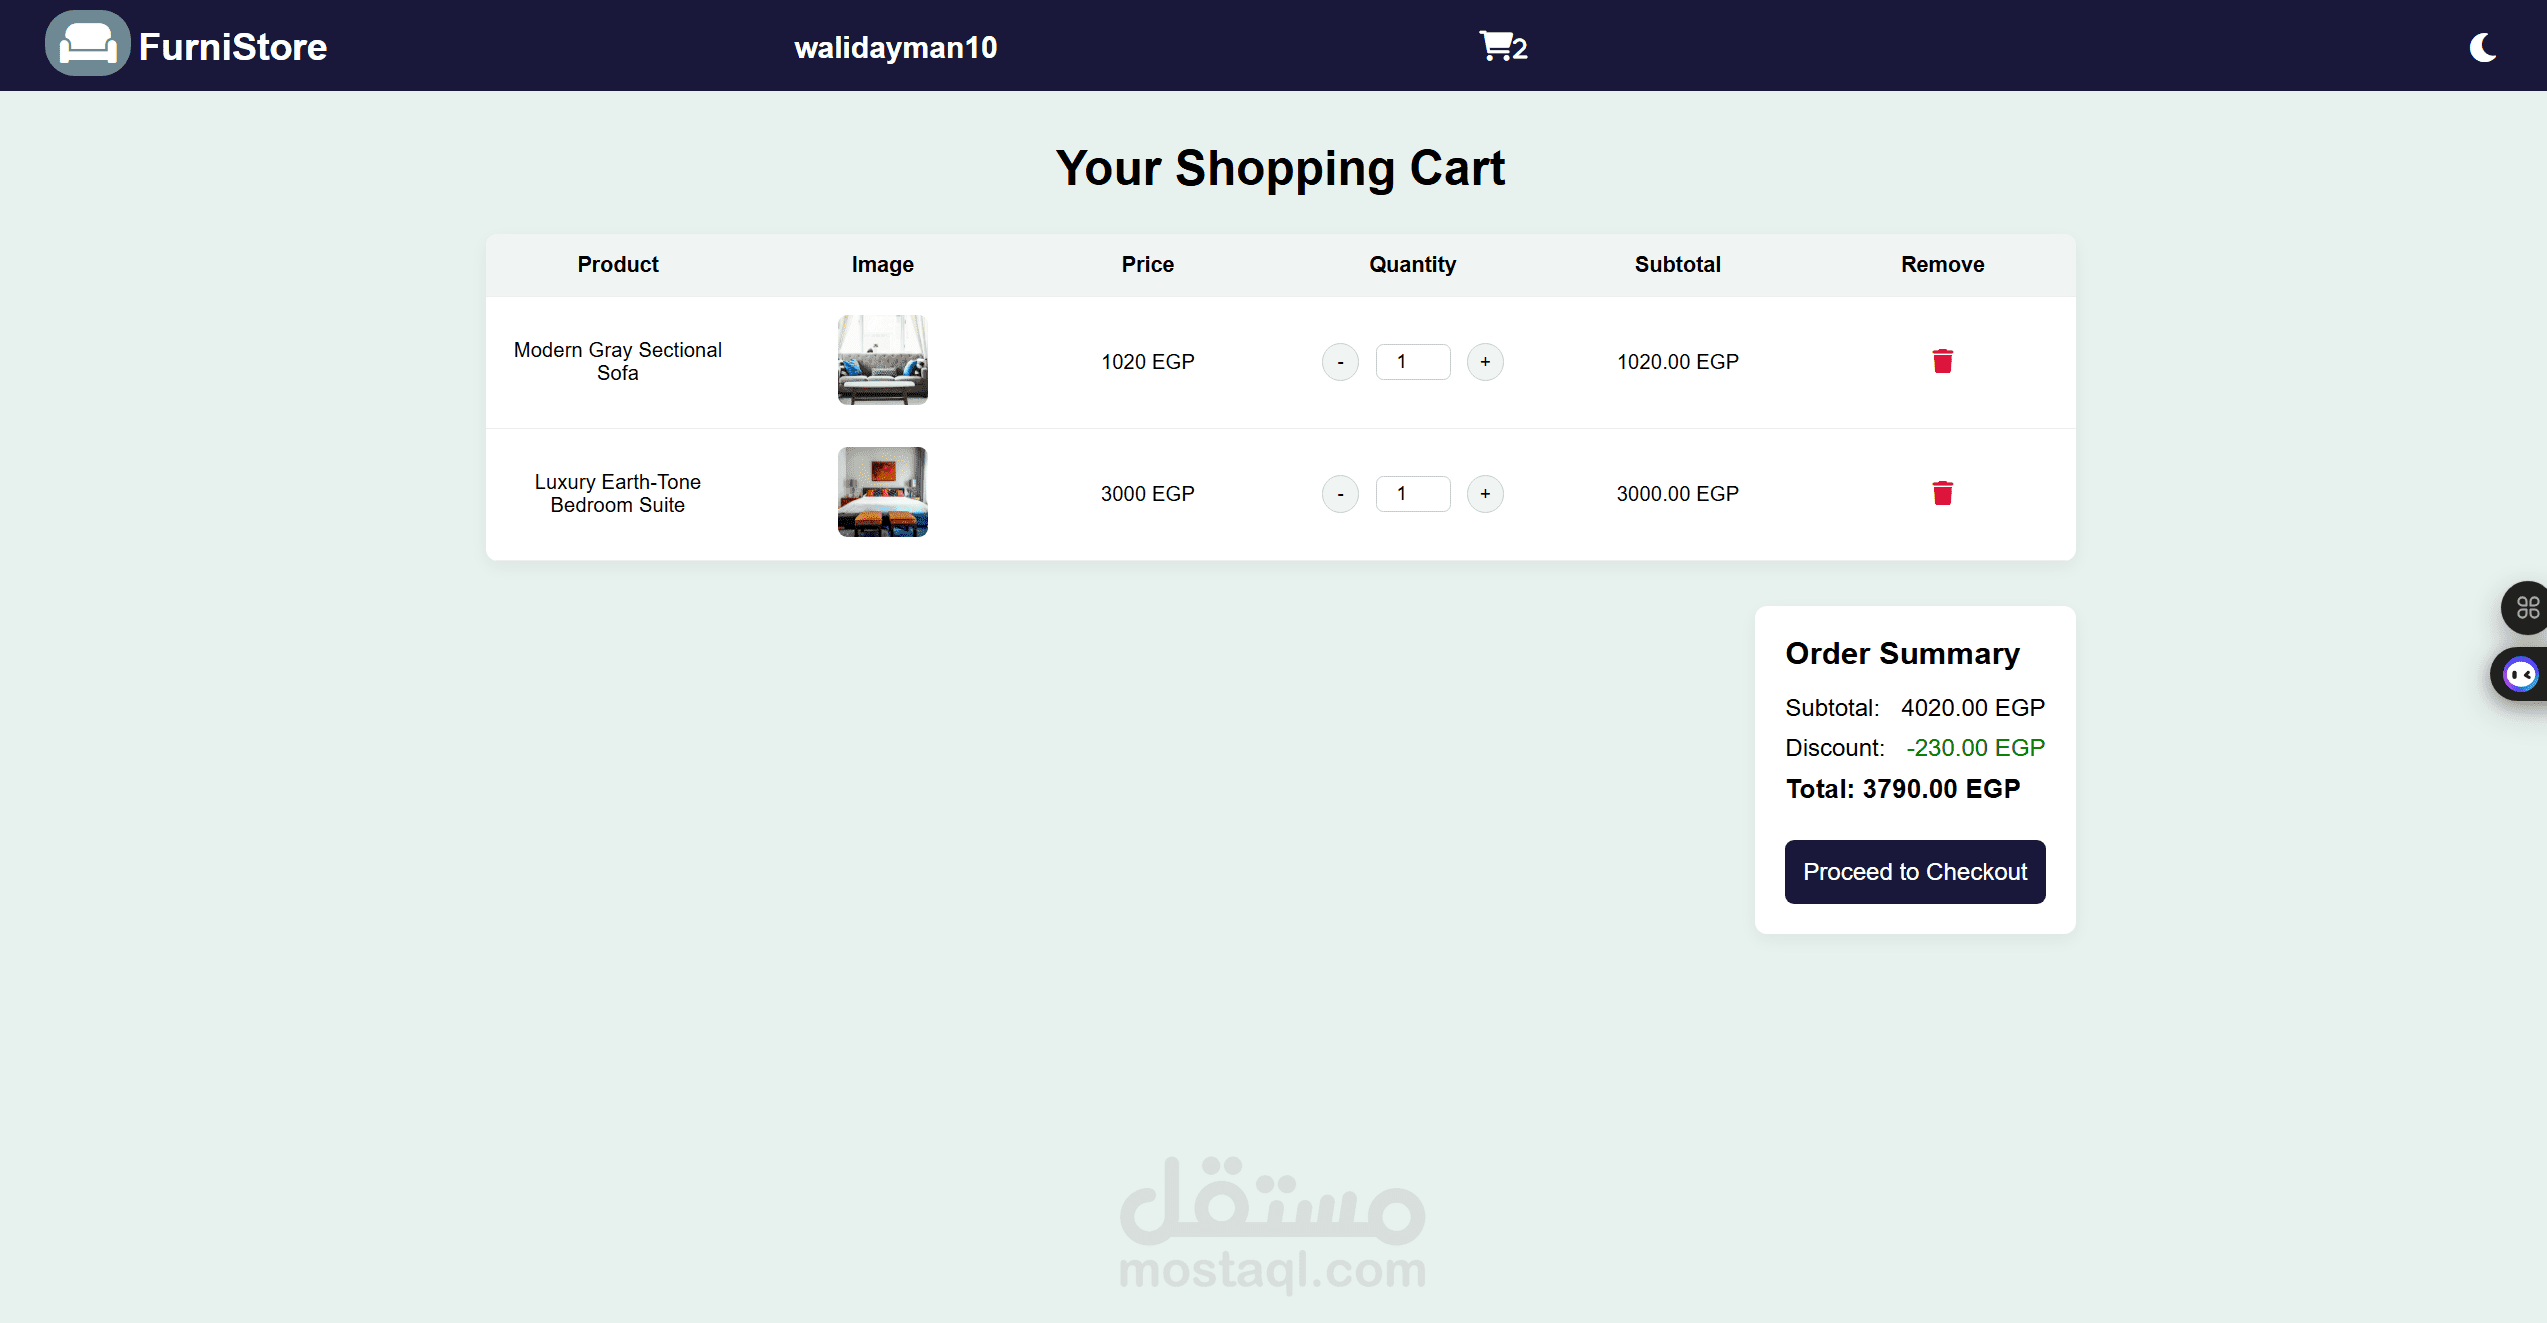Click the Modern Gray Sectional Sofa product name
The image size is (2547, 1323).
617,361
